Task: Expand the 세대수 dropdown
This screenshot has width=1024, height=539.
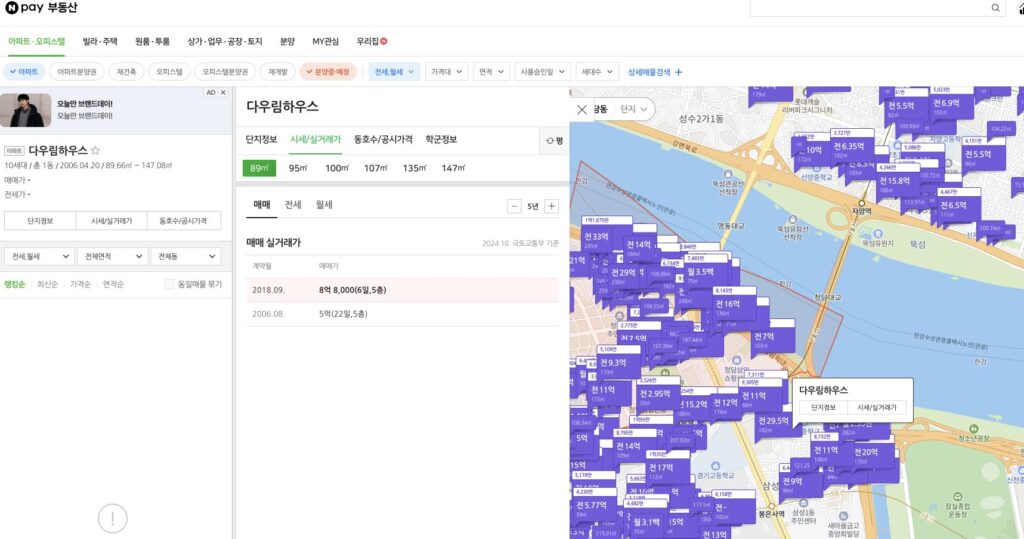Action: point(597,72)
